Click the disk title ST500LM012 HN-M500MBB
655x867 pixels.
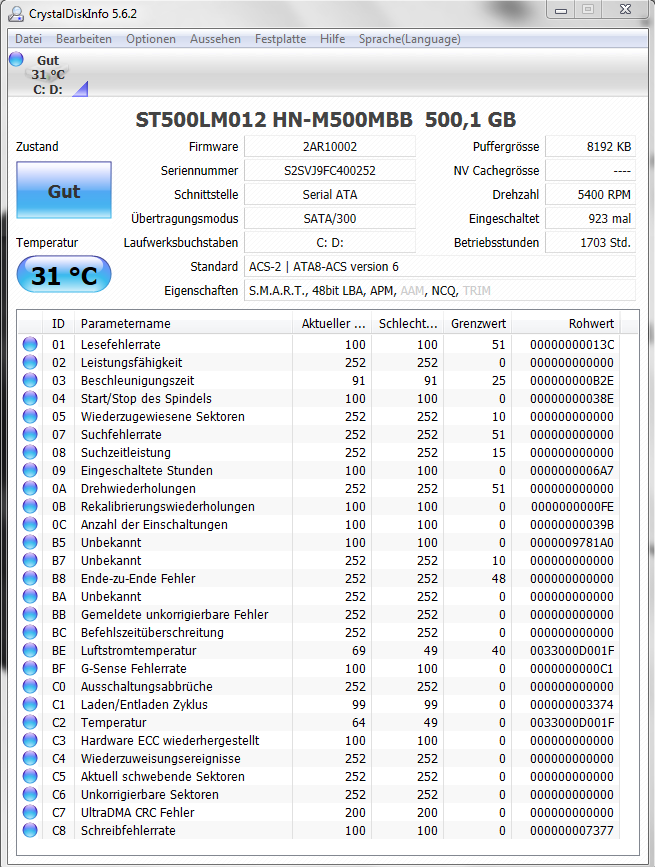tap(274, 120)
